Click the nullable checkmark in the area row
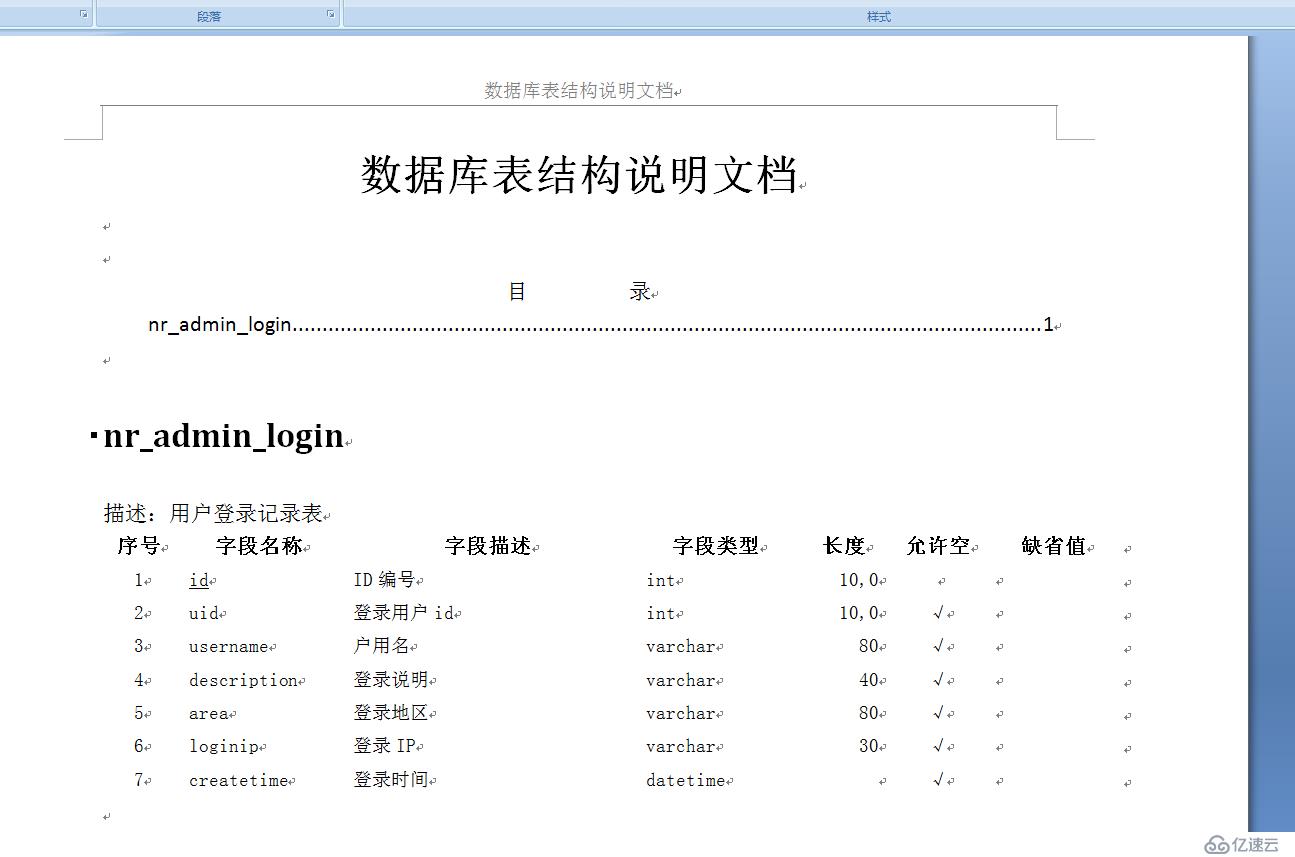Image resolution: width=1295 pixels, height=857 pixels. [x=938, y=713]
